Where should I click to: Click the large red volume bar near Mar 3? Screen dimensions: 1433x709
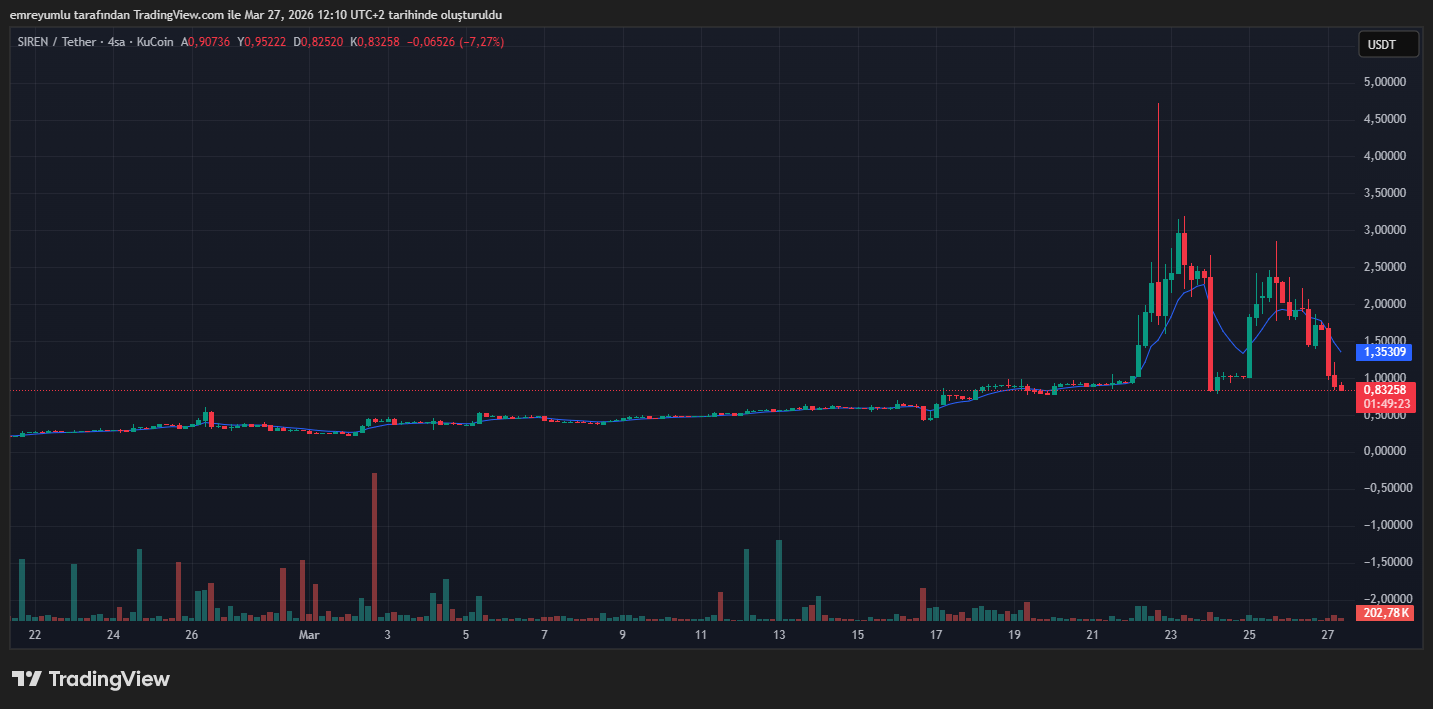point(373,545)
